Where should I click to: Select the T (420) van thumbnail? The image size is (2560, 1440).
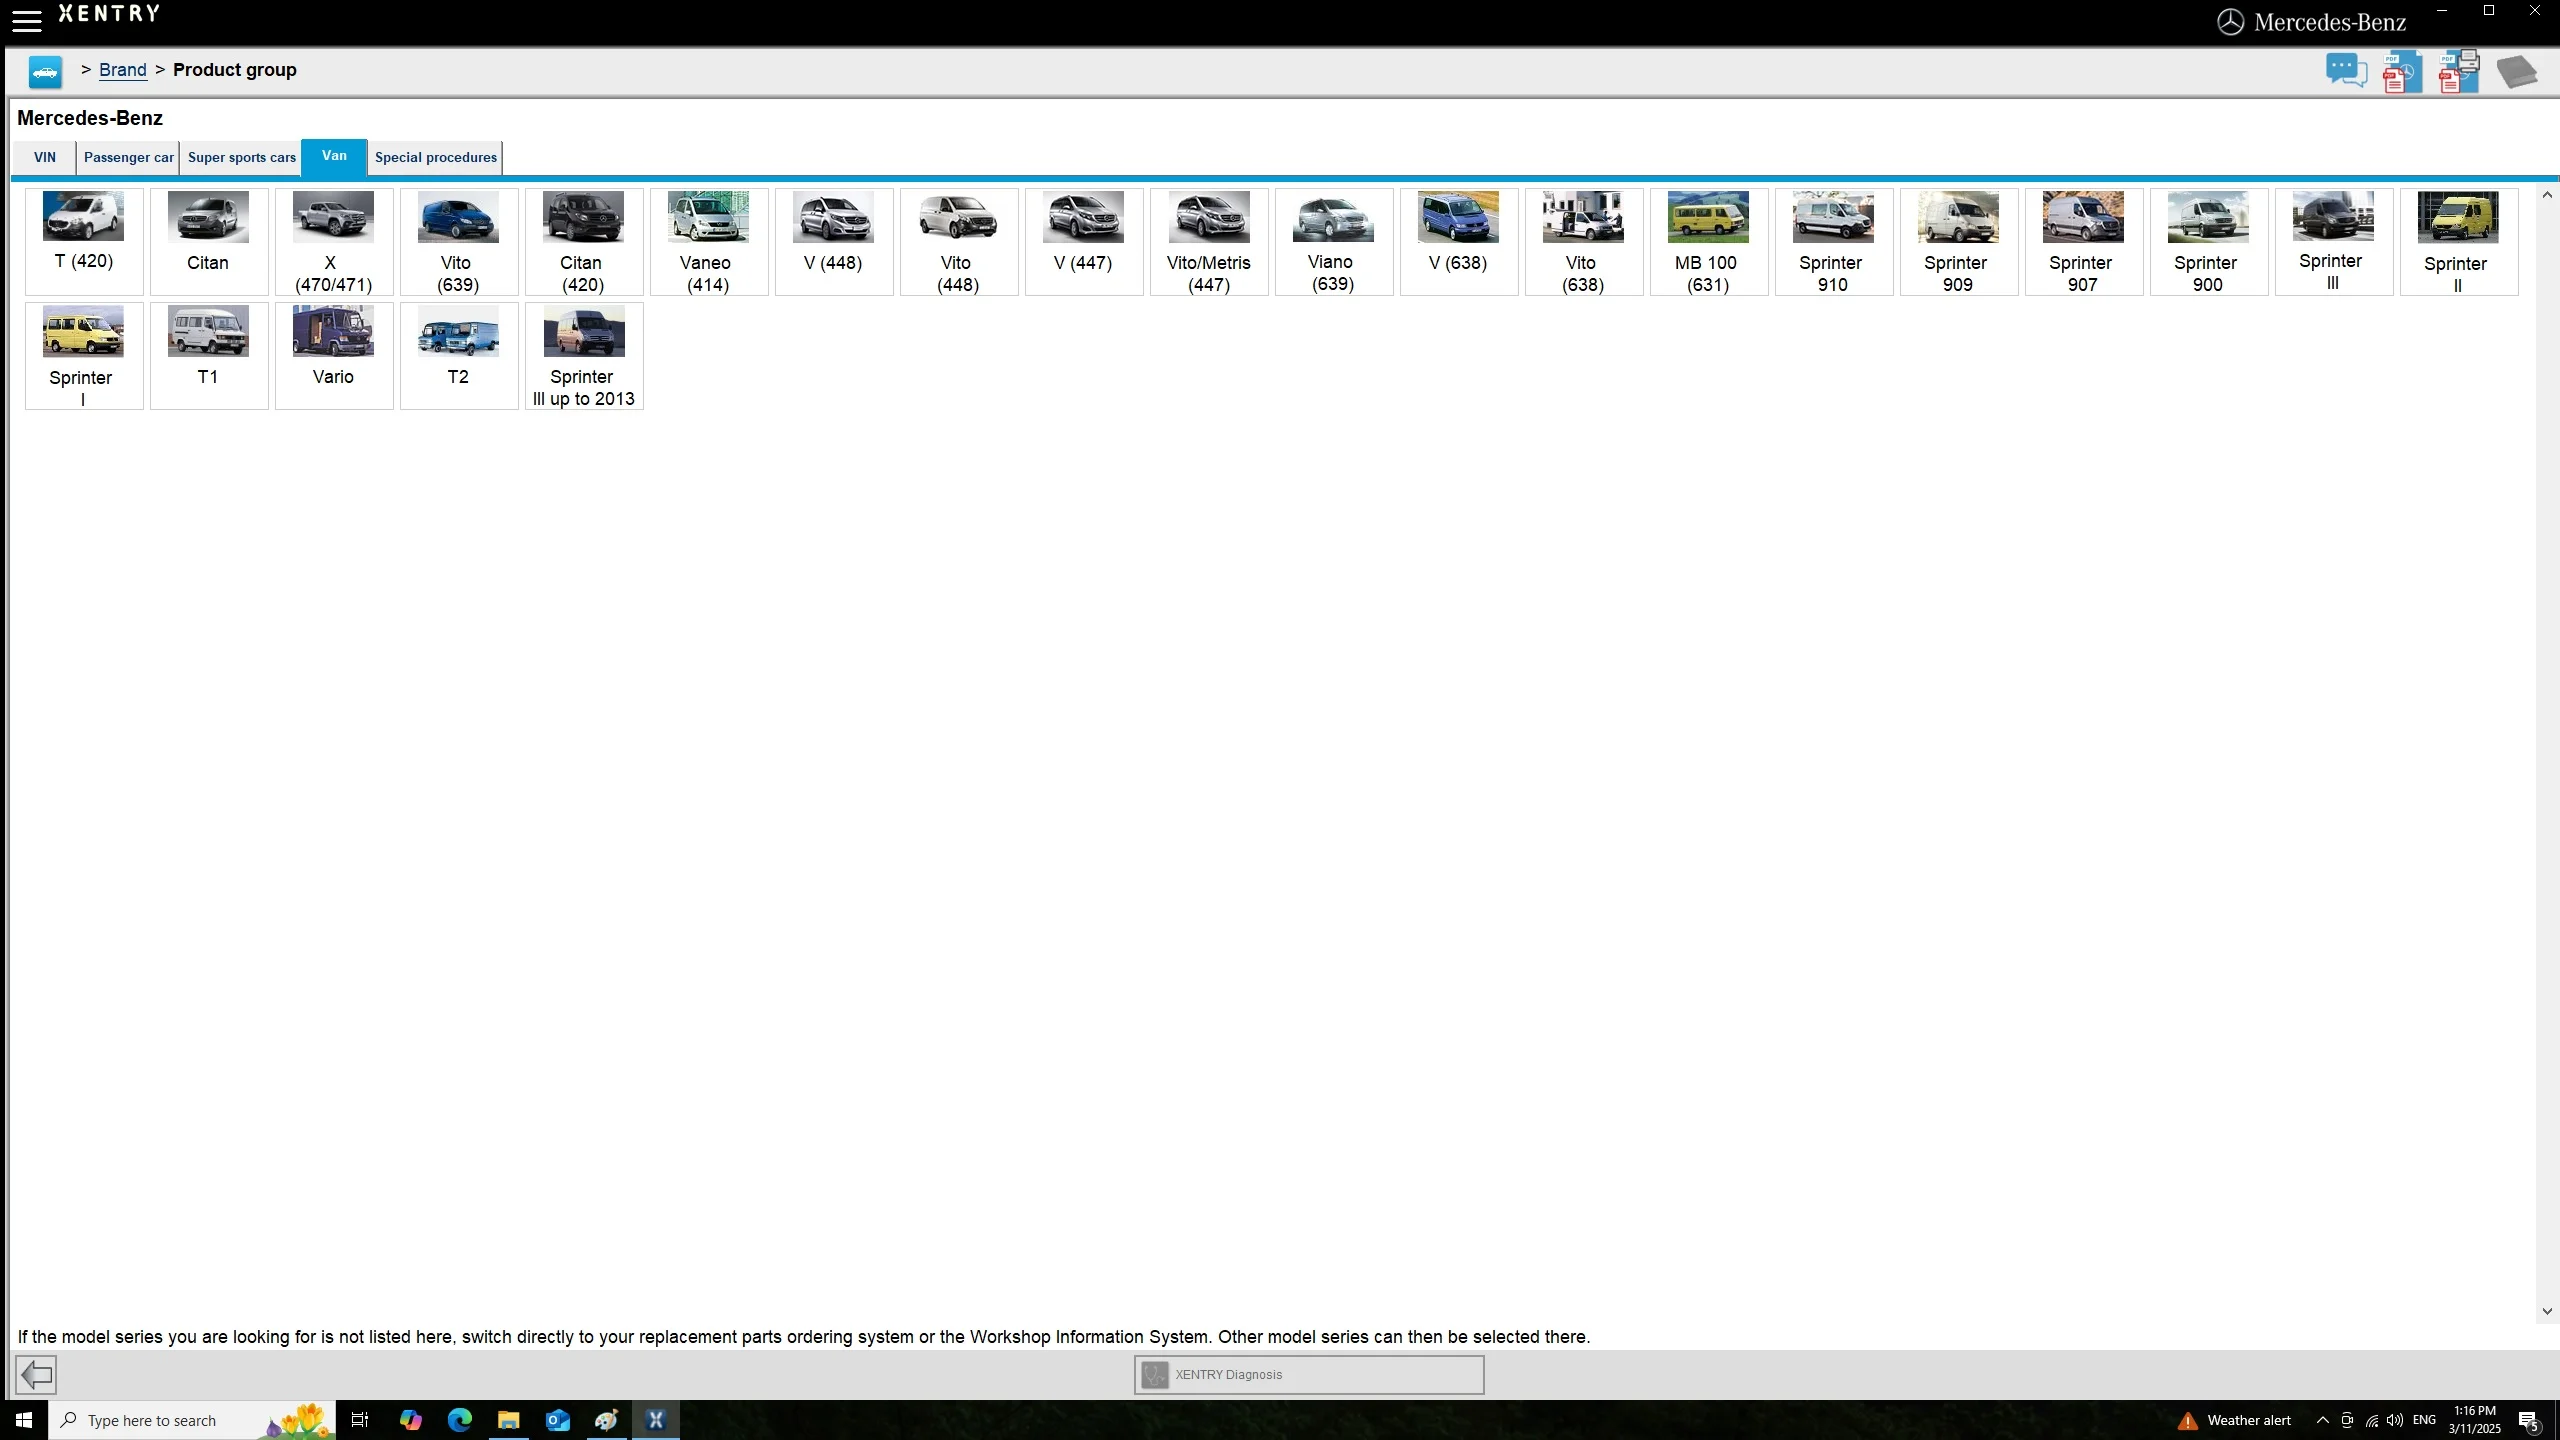point(84,242)
